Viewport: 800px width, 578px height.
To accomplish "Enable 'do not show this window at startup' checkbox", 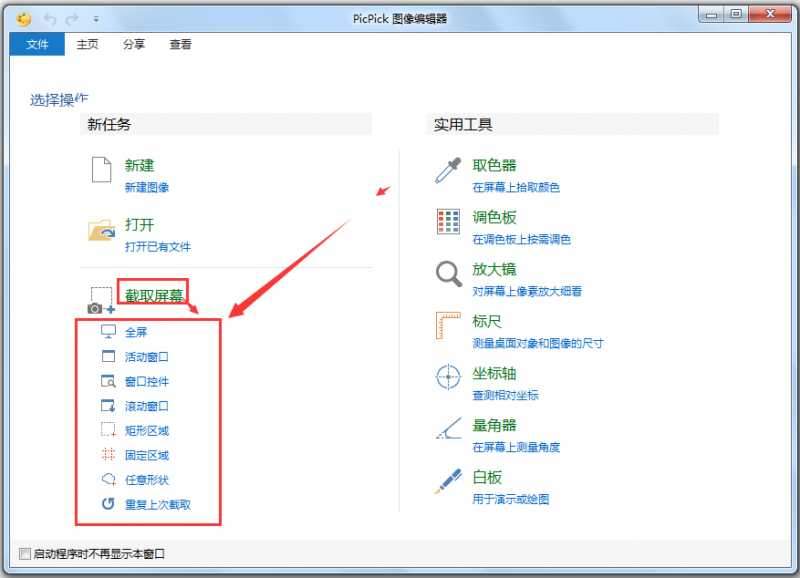I will 26,554.
